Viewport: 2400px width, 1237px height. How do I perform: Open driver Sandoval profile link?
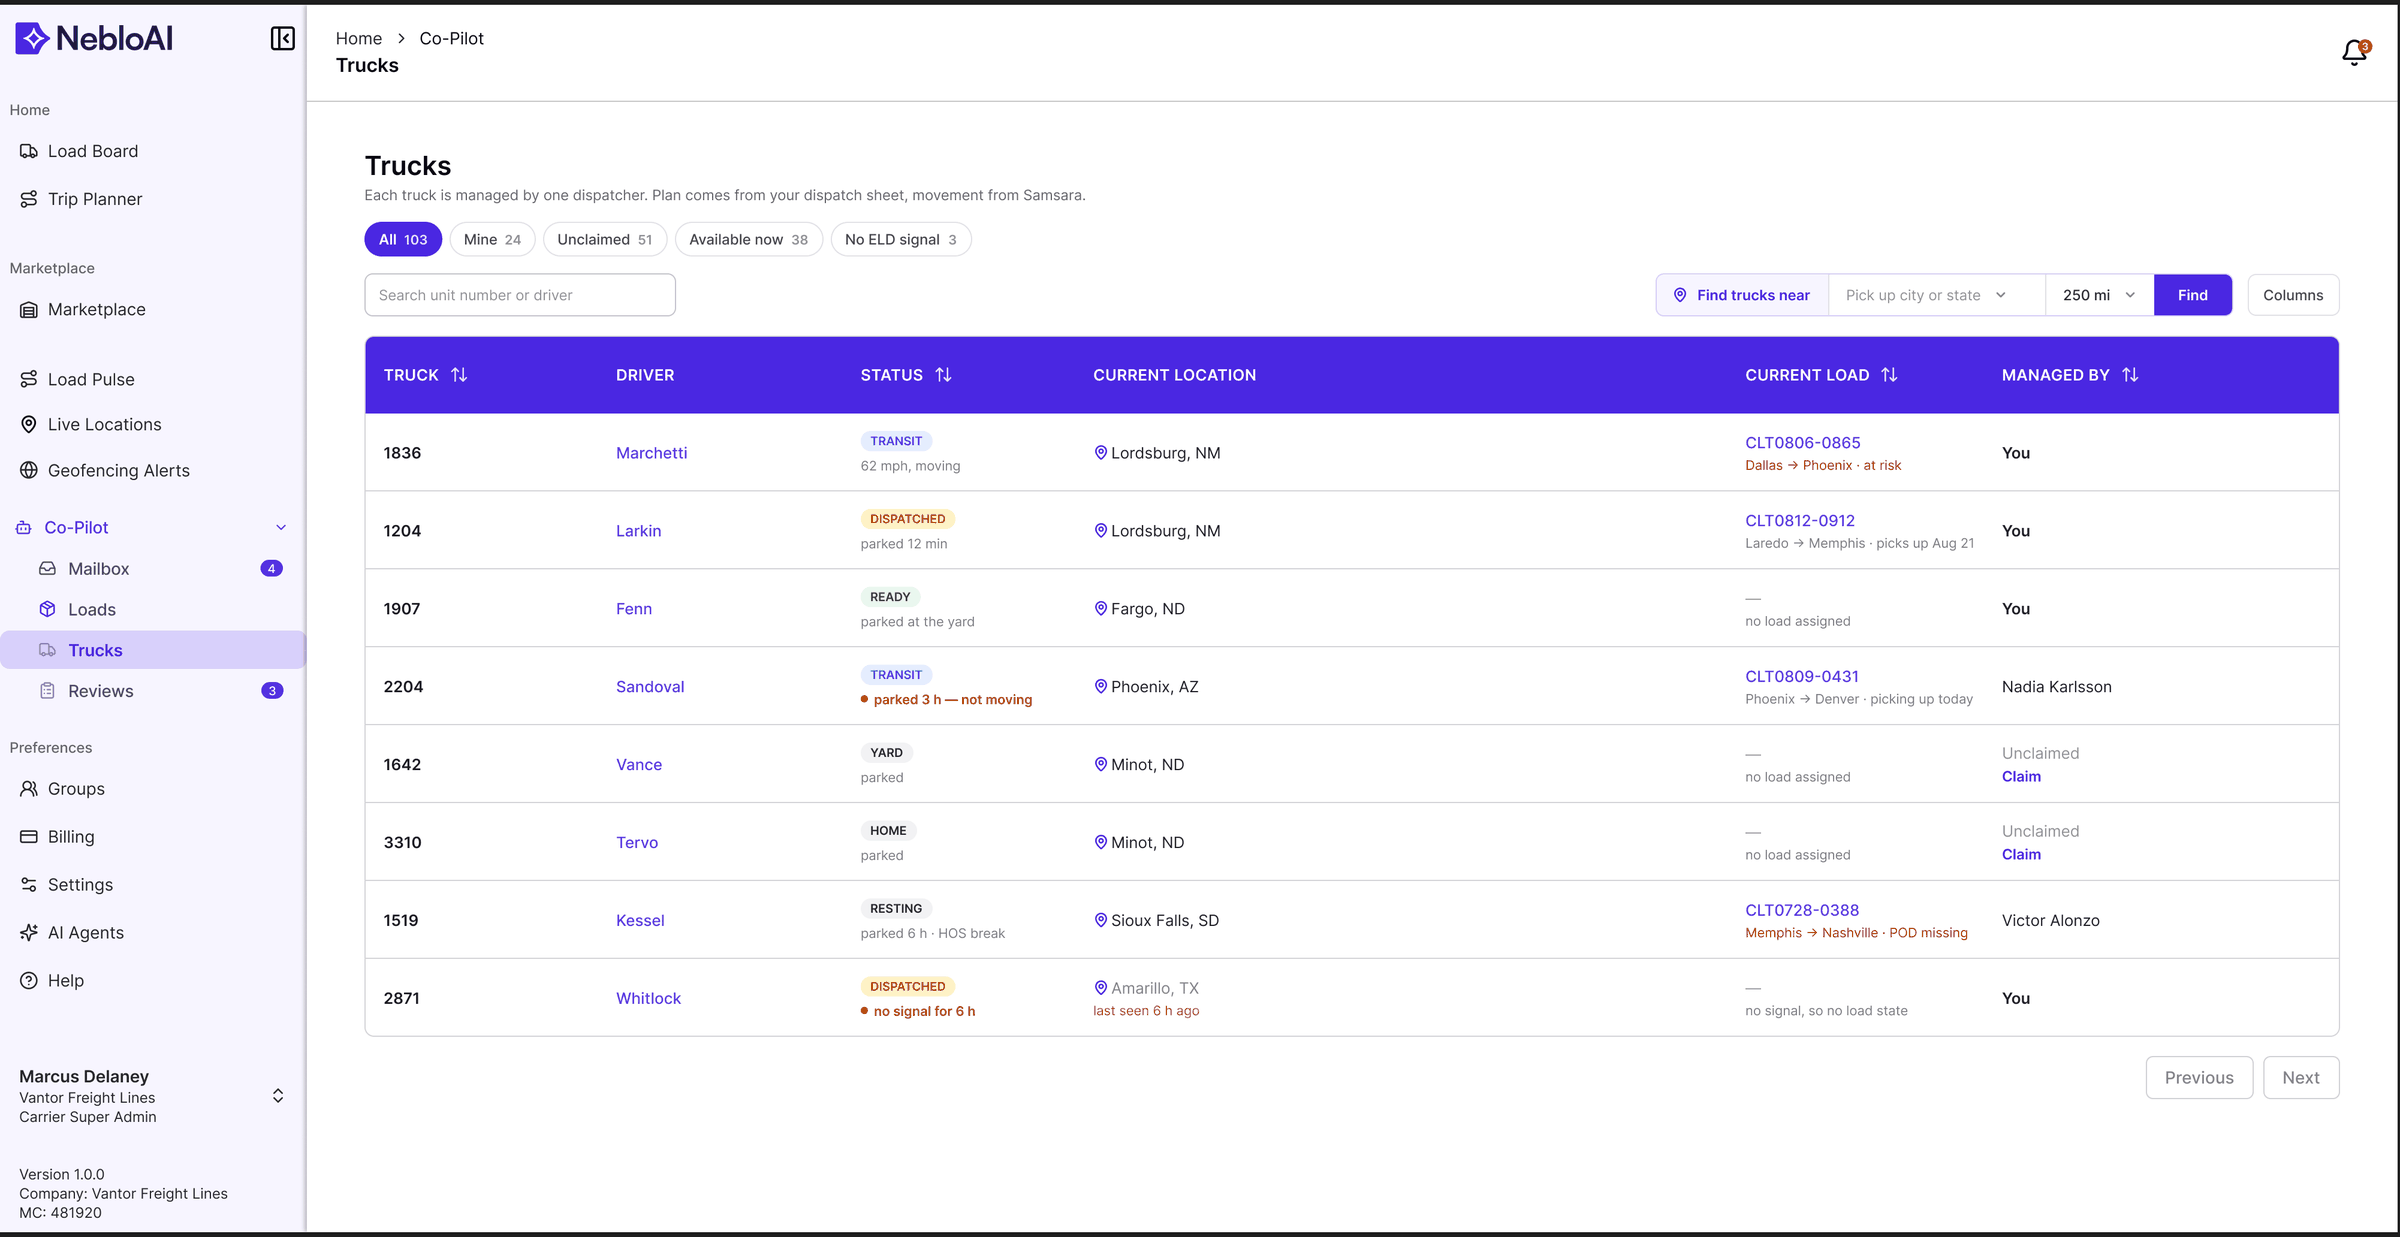pos(650,686)
